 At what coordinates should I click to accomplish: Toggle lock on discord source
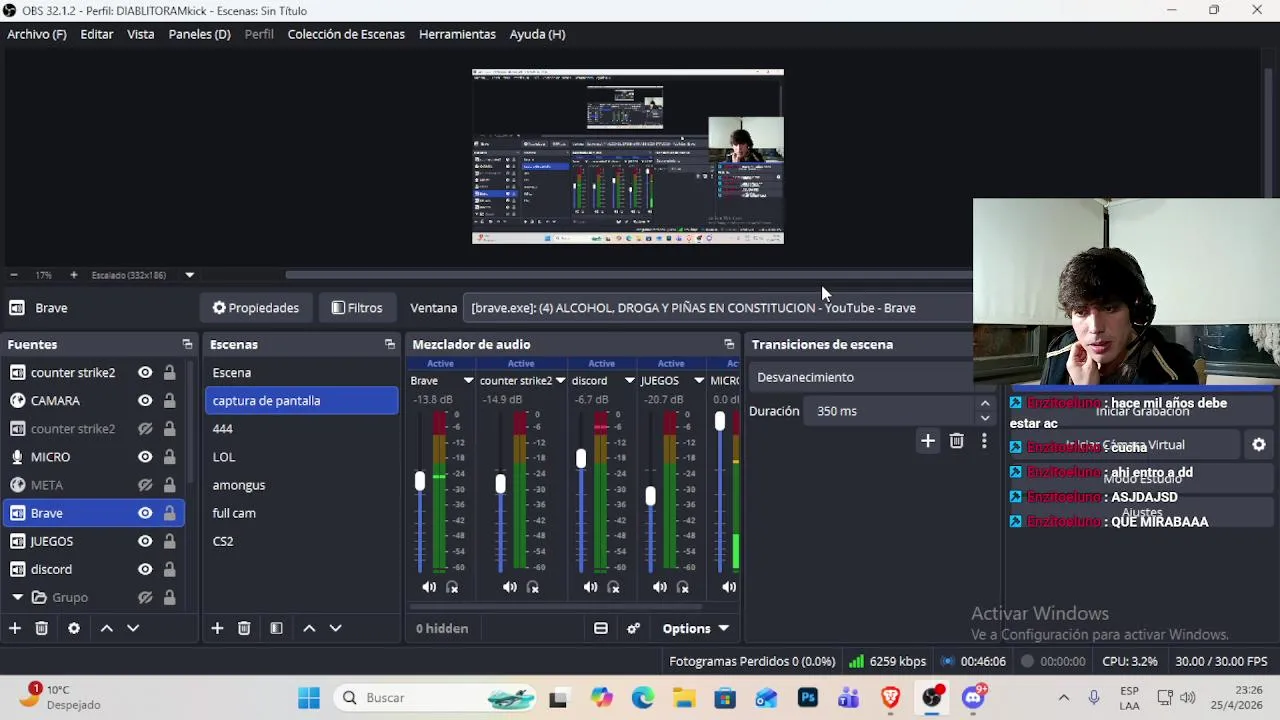[x=170, y=569]
